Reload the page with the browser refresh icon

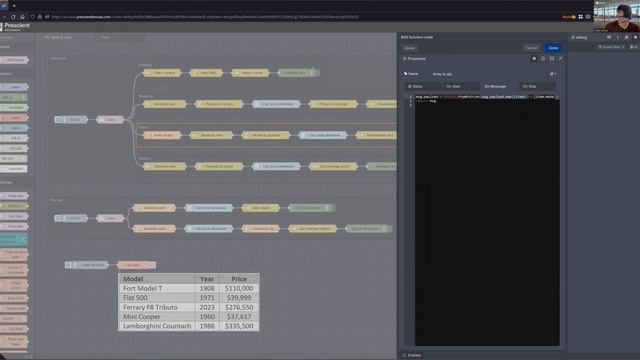pos(13,17)
